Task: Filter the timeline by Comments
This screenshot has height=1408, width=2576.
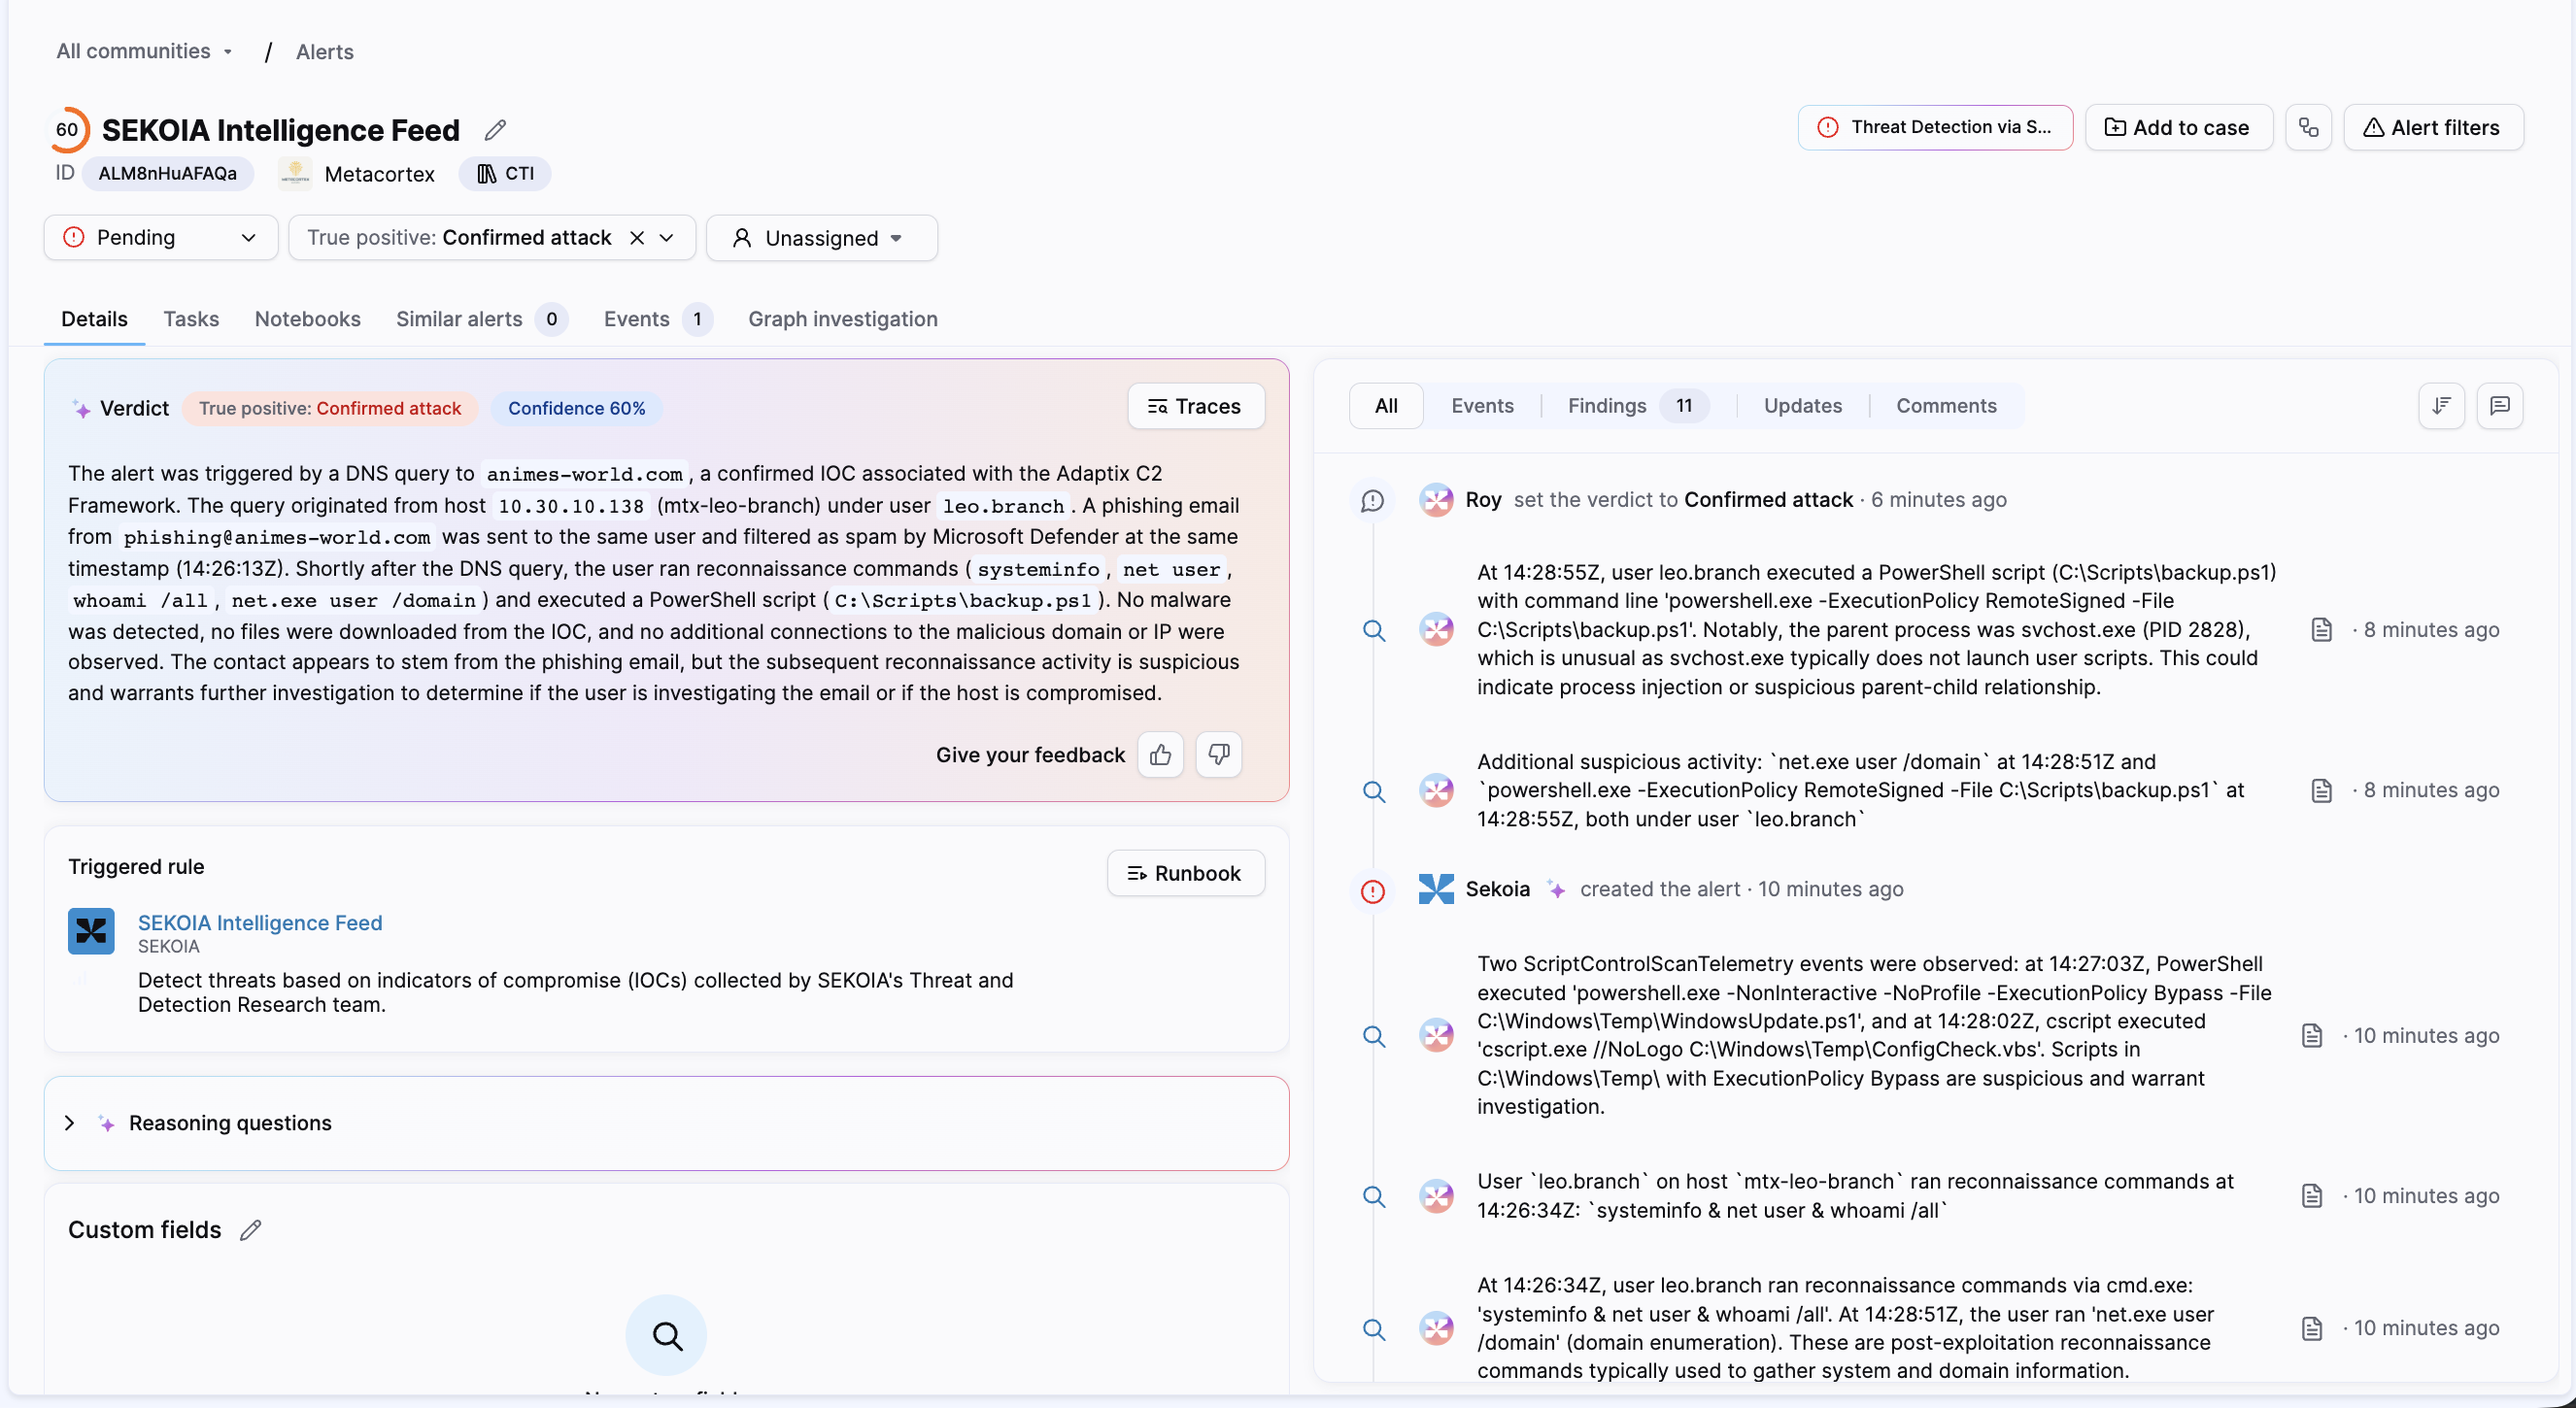Action: [x=1946, y=406]
